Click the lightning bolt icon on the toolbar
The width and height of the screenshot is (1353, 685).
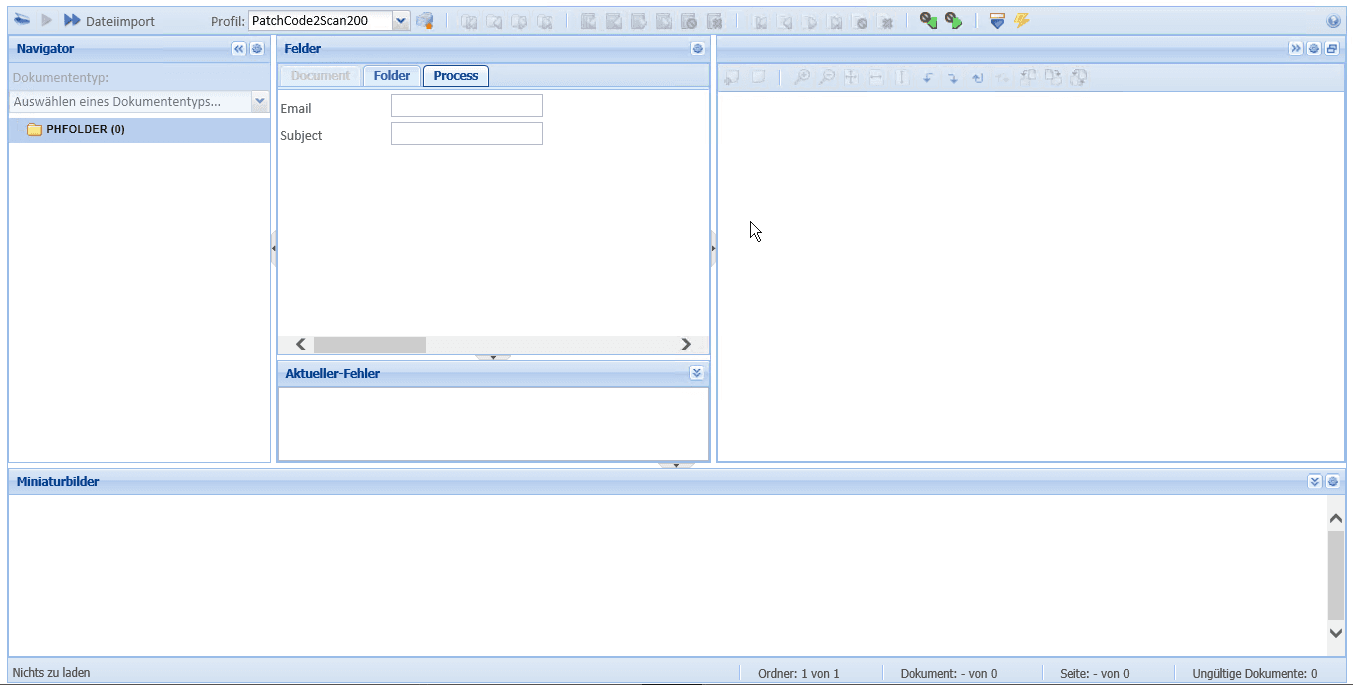tap(1020, 18)
